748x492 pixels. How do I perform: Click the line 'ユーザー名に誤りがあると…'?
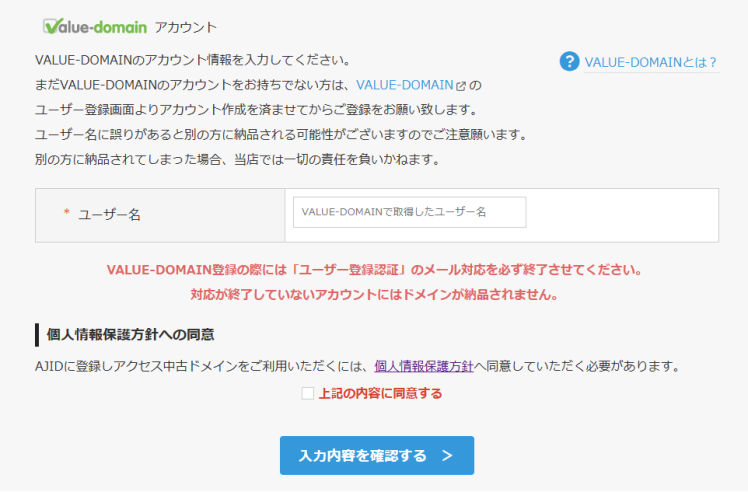pyautogui.click(x=281, y=135)
